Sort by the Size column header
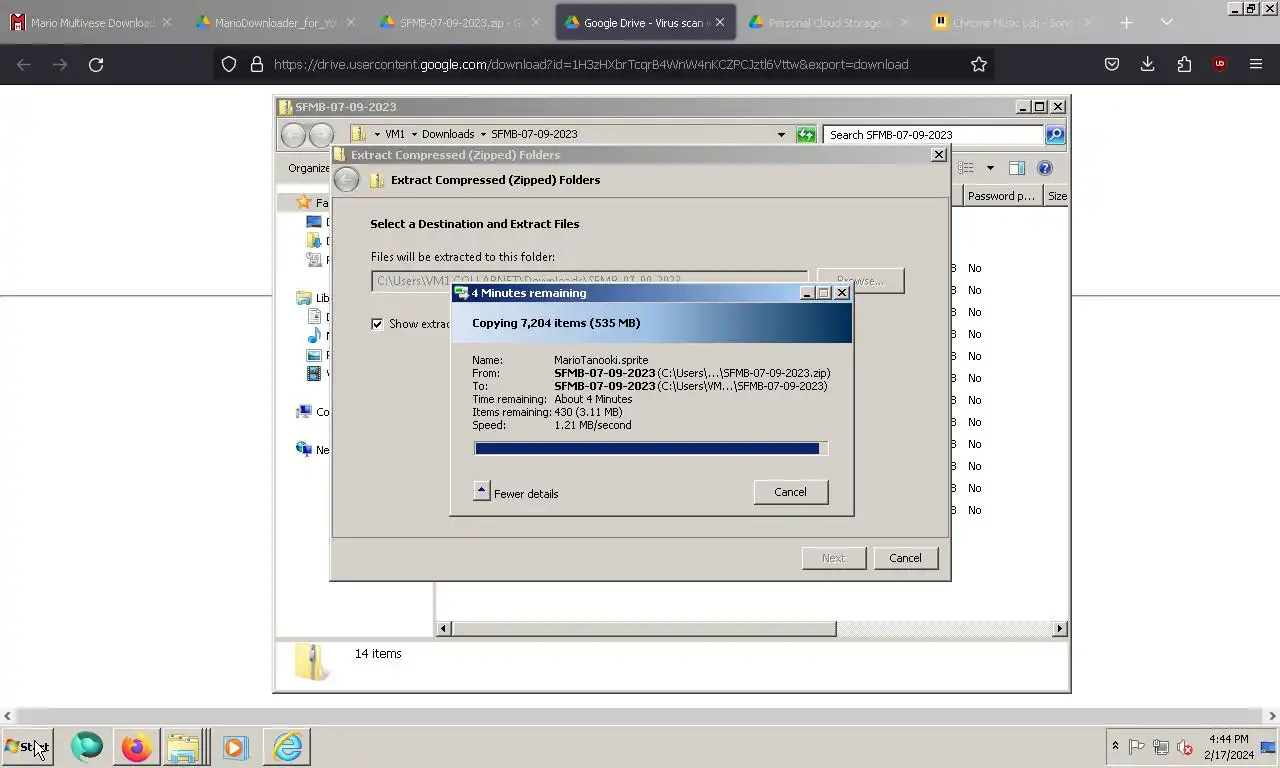 tap(1056, 196)
